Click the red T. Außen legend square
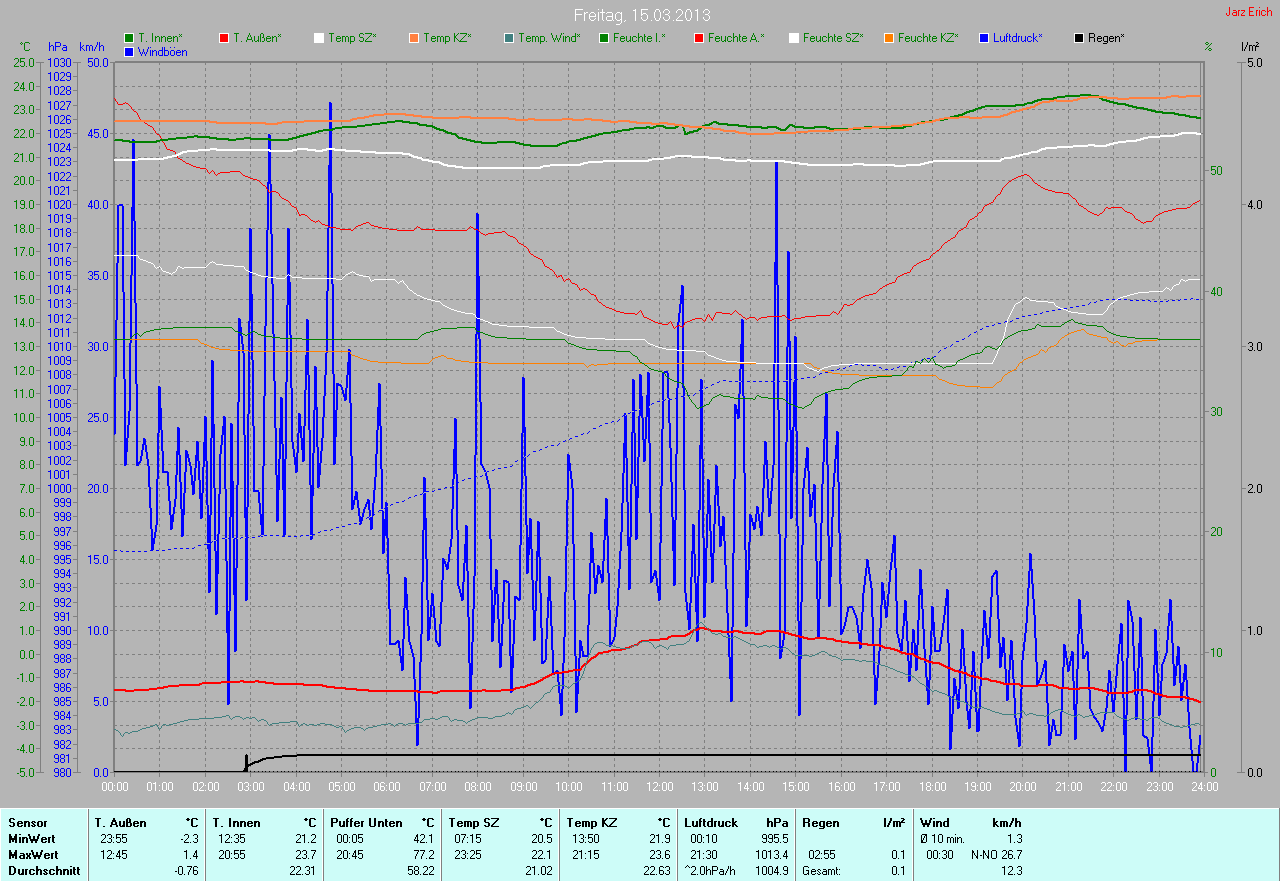This screenshot has height=881, width=1280. pyautogui.click(x=224, y=38)
